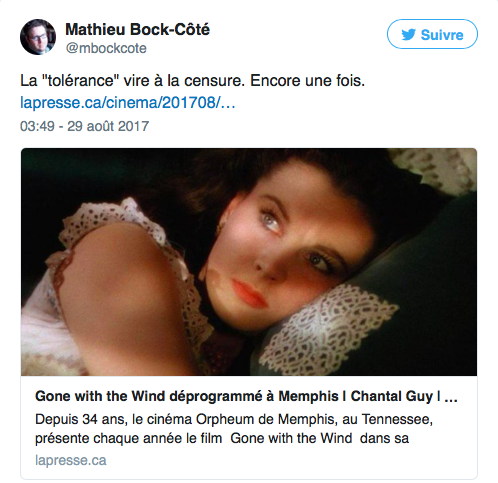The image size is (498, 483).
Task: Click the trailing ellipsis of the lapresse.ca link
Action: point(228,103)
